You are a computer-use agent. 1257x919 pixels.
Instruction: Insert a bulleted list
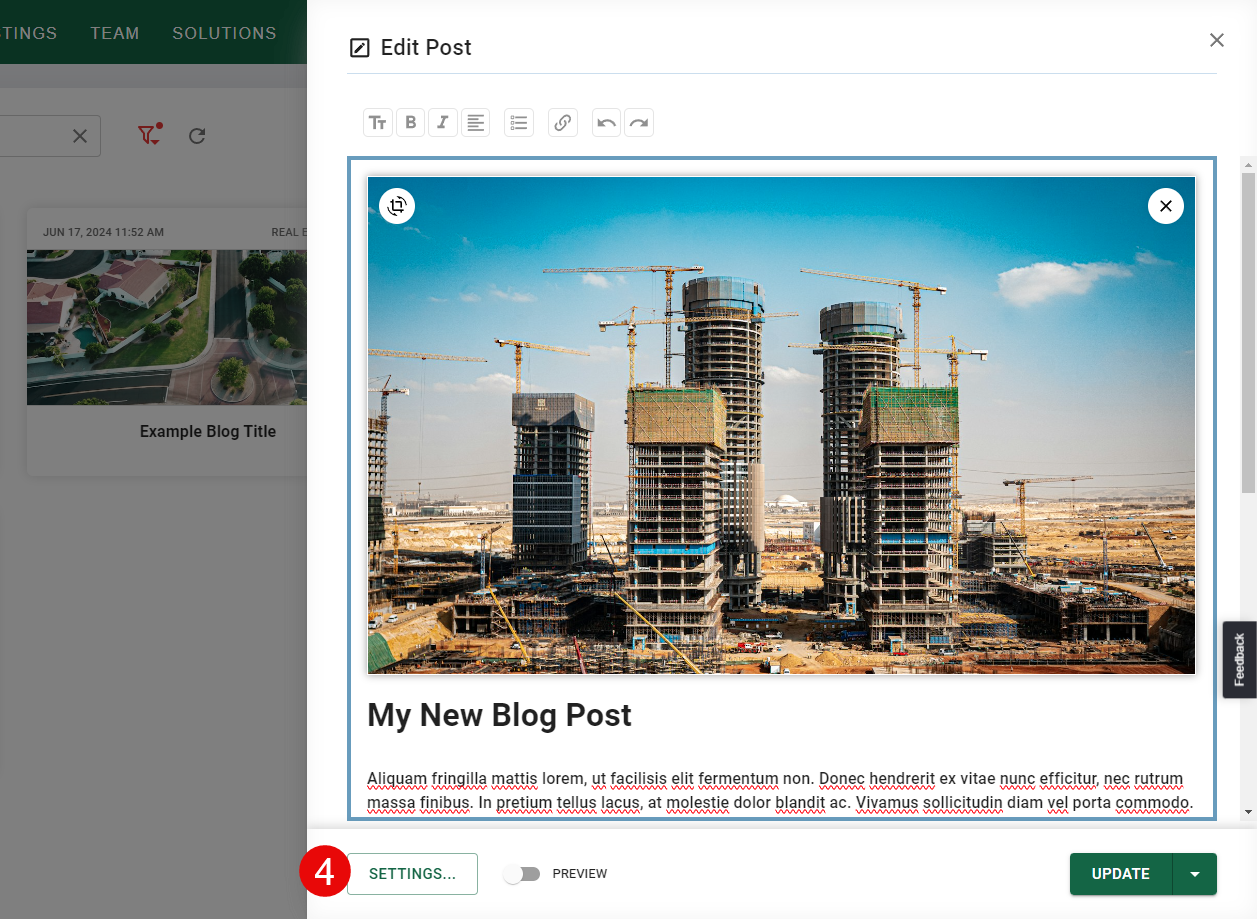(519, 123)
